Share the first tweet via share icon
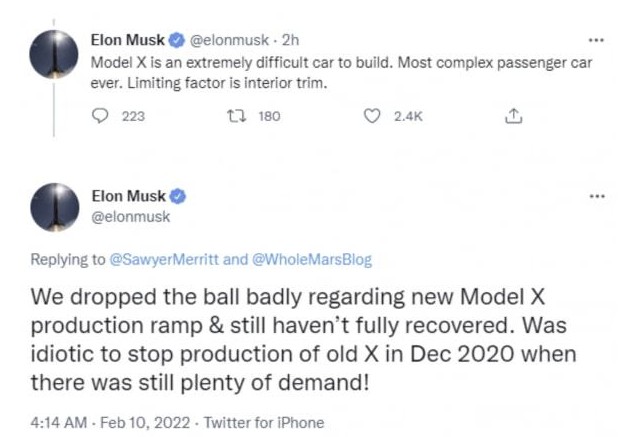Viewport: 624px width, 437px height. click(x=514, y=116)
